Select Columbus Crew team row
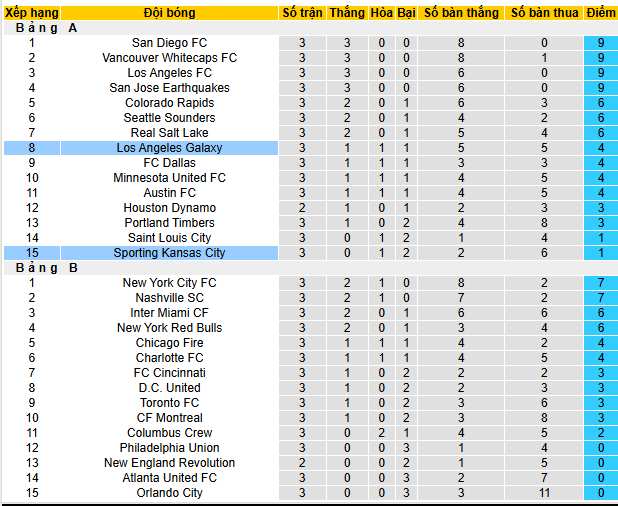The height and width of the screenshot is (506, 618). point(169,433)
